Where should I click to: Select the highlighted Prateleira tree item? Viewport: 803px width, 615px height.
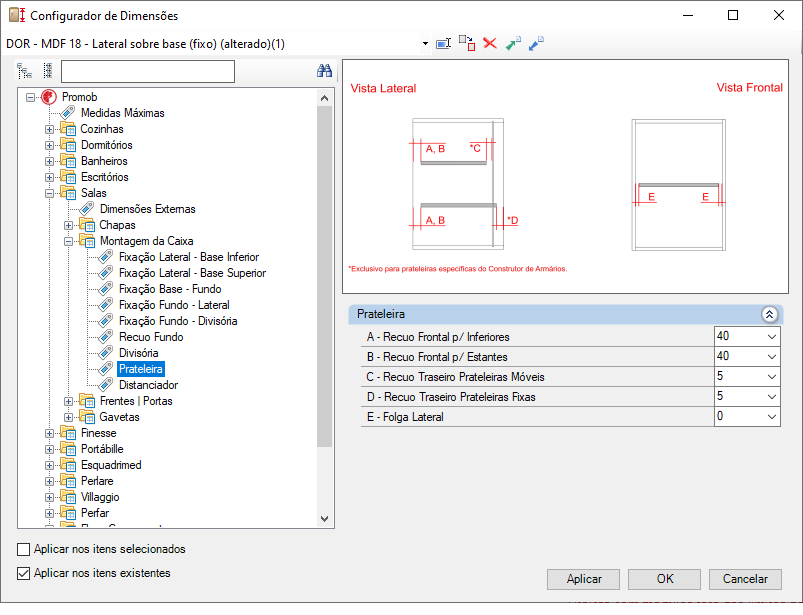click(x=141, y=369)
